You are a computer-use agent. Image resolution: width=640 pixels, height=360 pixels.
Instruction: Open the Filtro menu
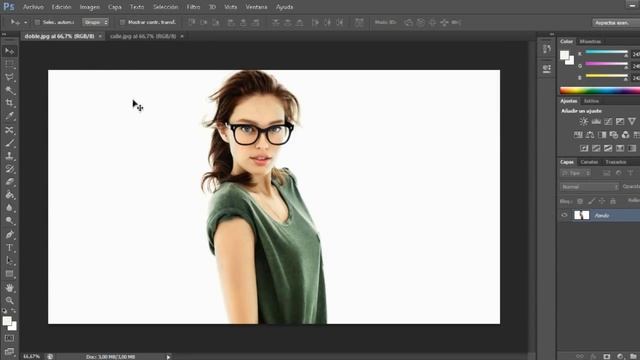point(193,7)
